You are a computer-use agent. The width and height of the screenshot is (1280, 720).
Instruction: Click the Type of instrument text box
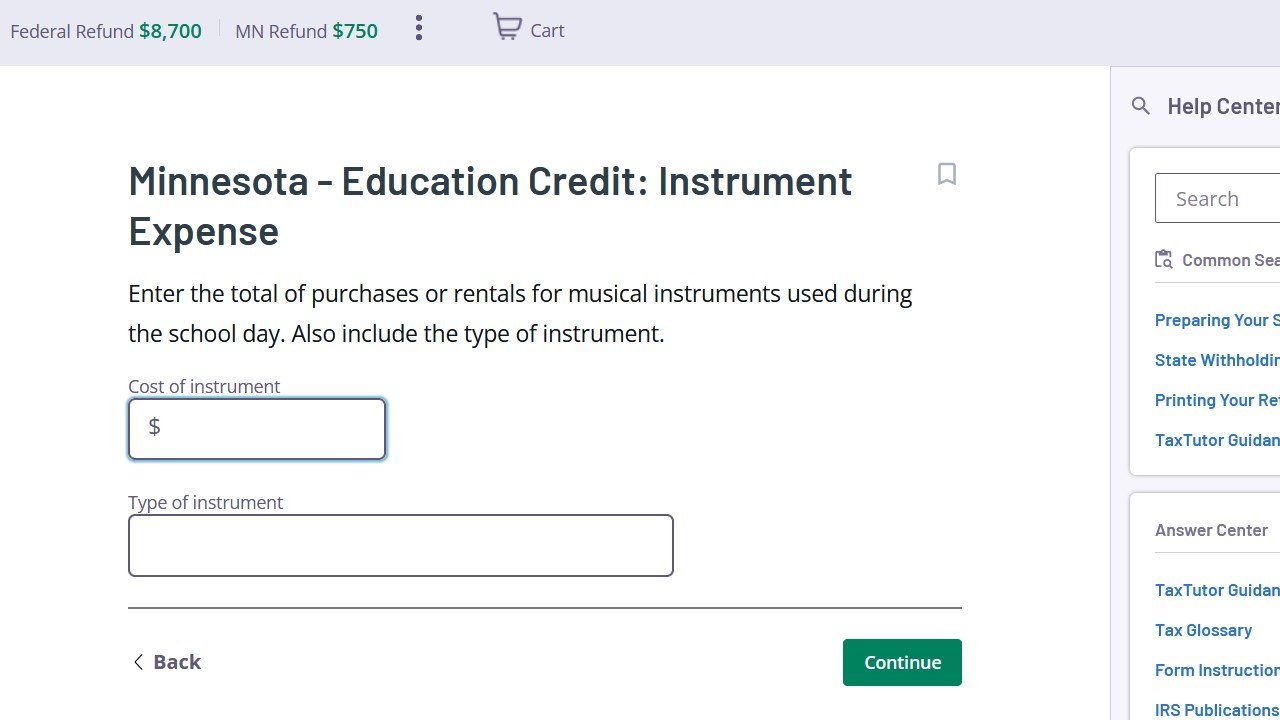pos(401,545)
